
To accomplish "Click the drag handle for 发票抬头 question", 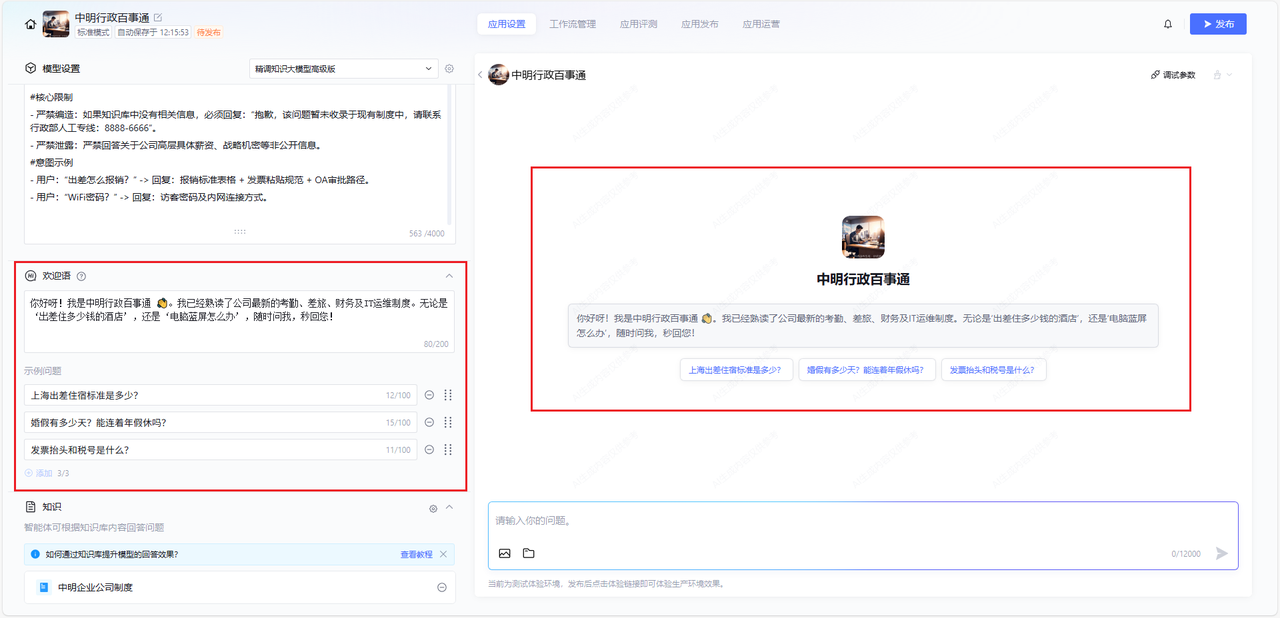I will tap(448, 450).
